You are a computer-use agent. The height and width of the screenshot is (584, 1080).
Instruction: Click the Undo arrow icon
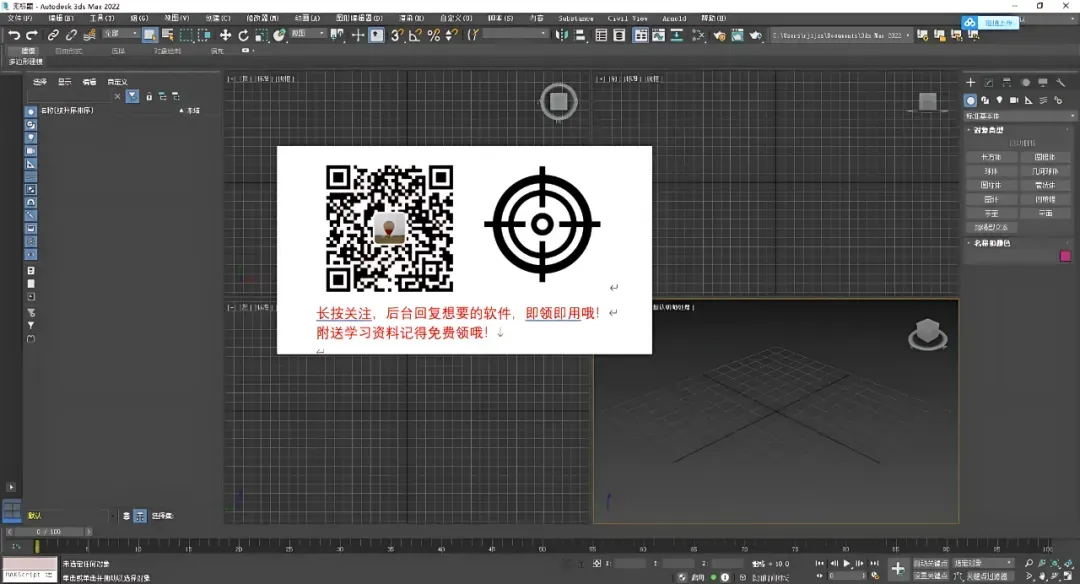(x=14, y=35)
